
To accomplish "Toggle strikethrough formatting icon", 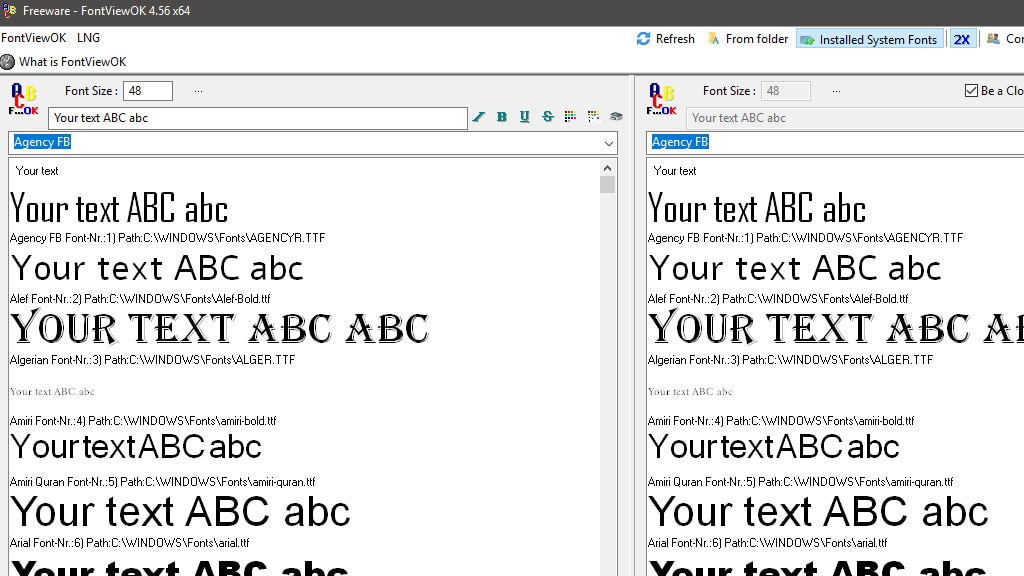I will [548, 117].
